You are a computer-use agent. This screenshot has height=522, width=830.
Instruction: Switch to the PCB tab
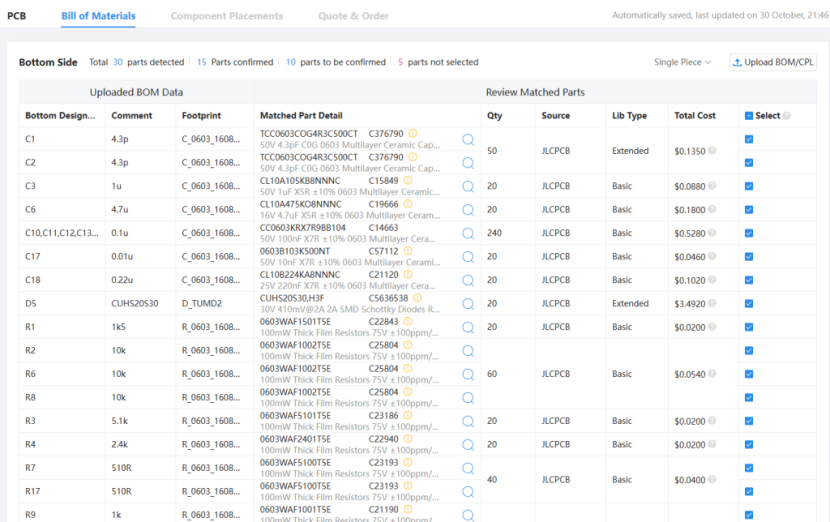[17, 16]
